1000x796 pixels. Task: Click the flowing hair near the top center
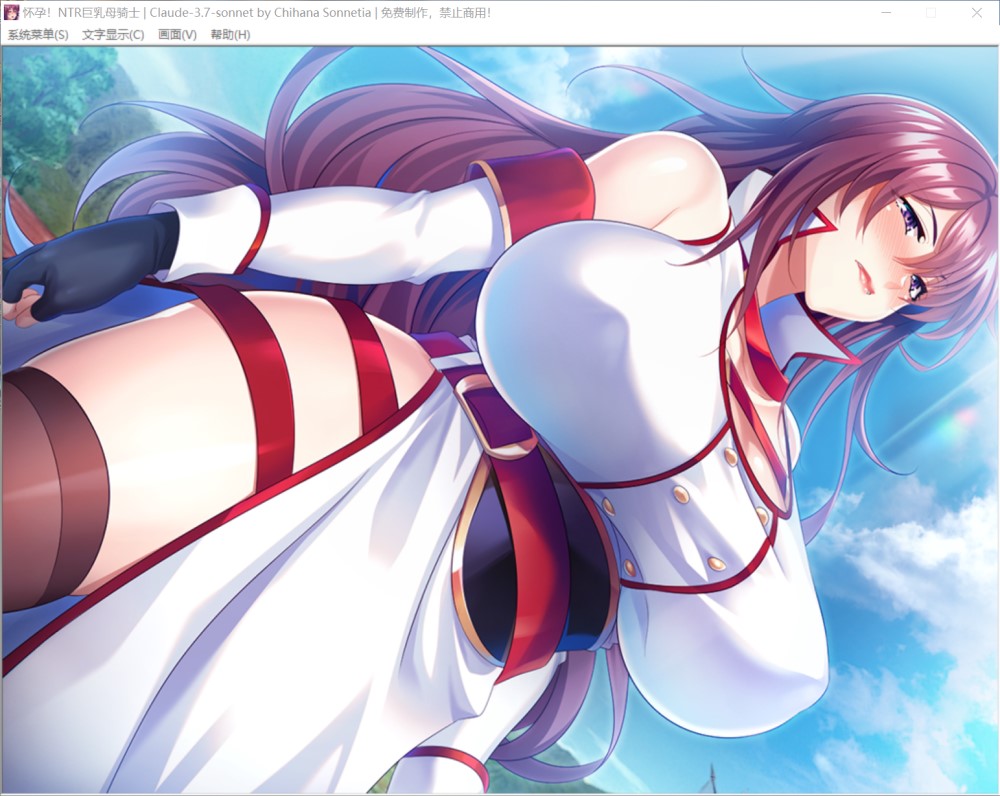400,120
